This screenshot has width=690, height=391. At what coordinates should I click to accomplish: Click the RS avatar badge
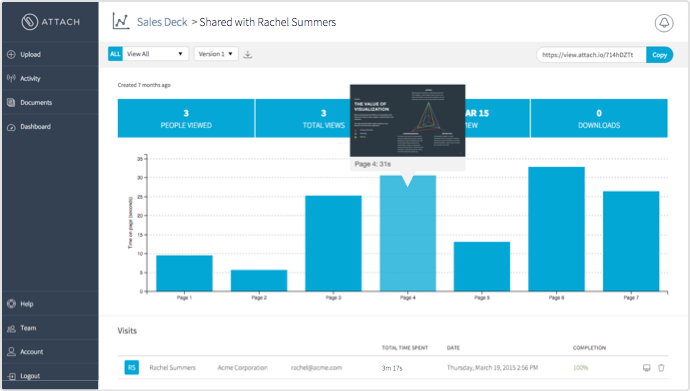pos(132,368)
